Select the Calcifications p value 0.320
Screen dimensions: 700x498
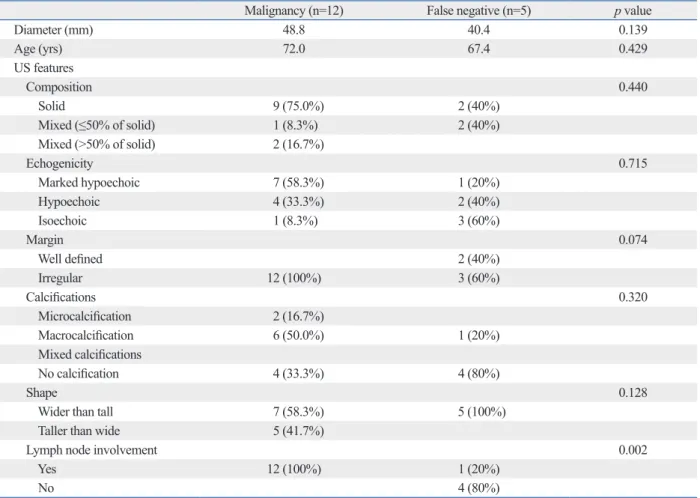click(x=633, y=297)
